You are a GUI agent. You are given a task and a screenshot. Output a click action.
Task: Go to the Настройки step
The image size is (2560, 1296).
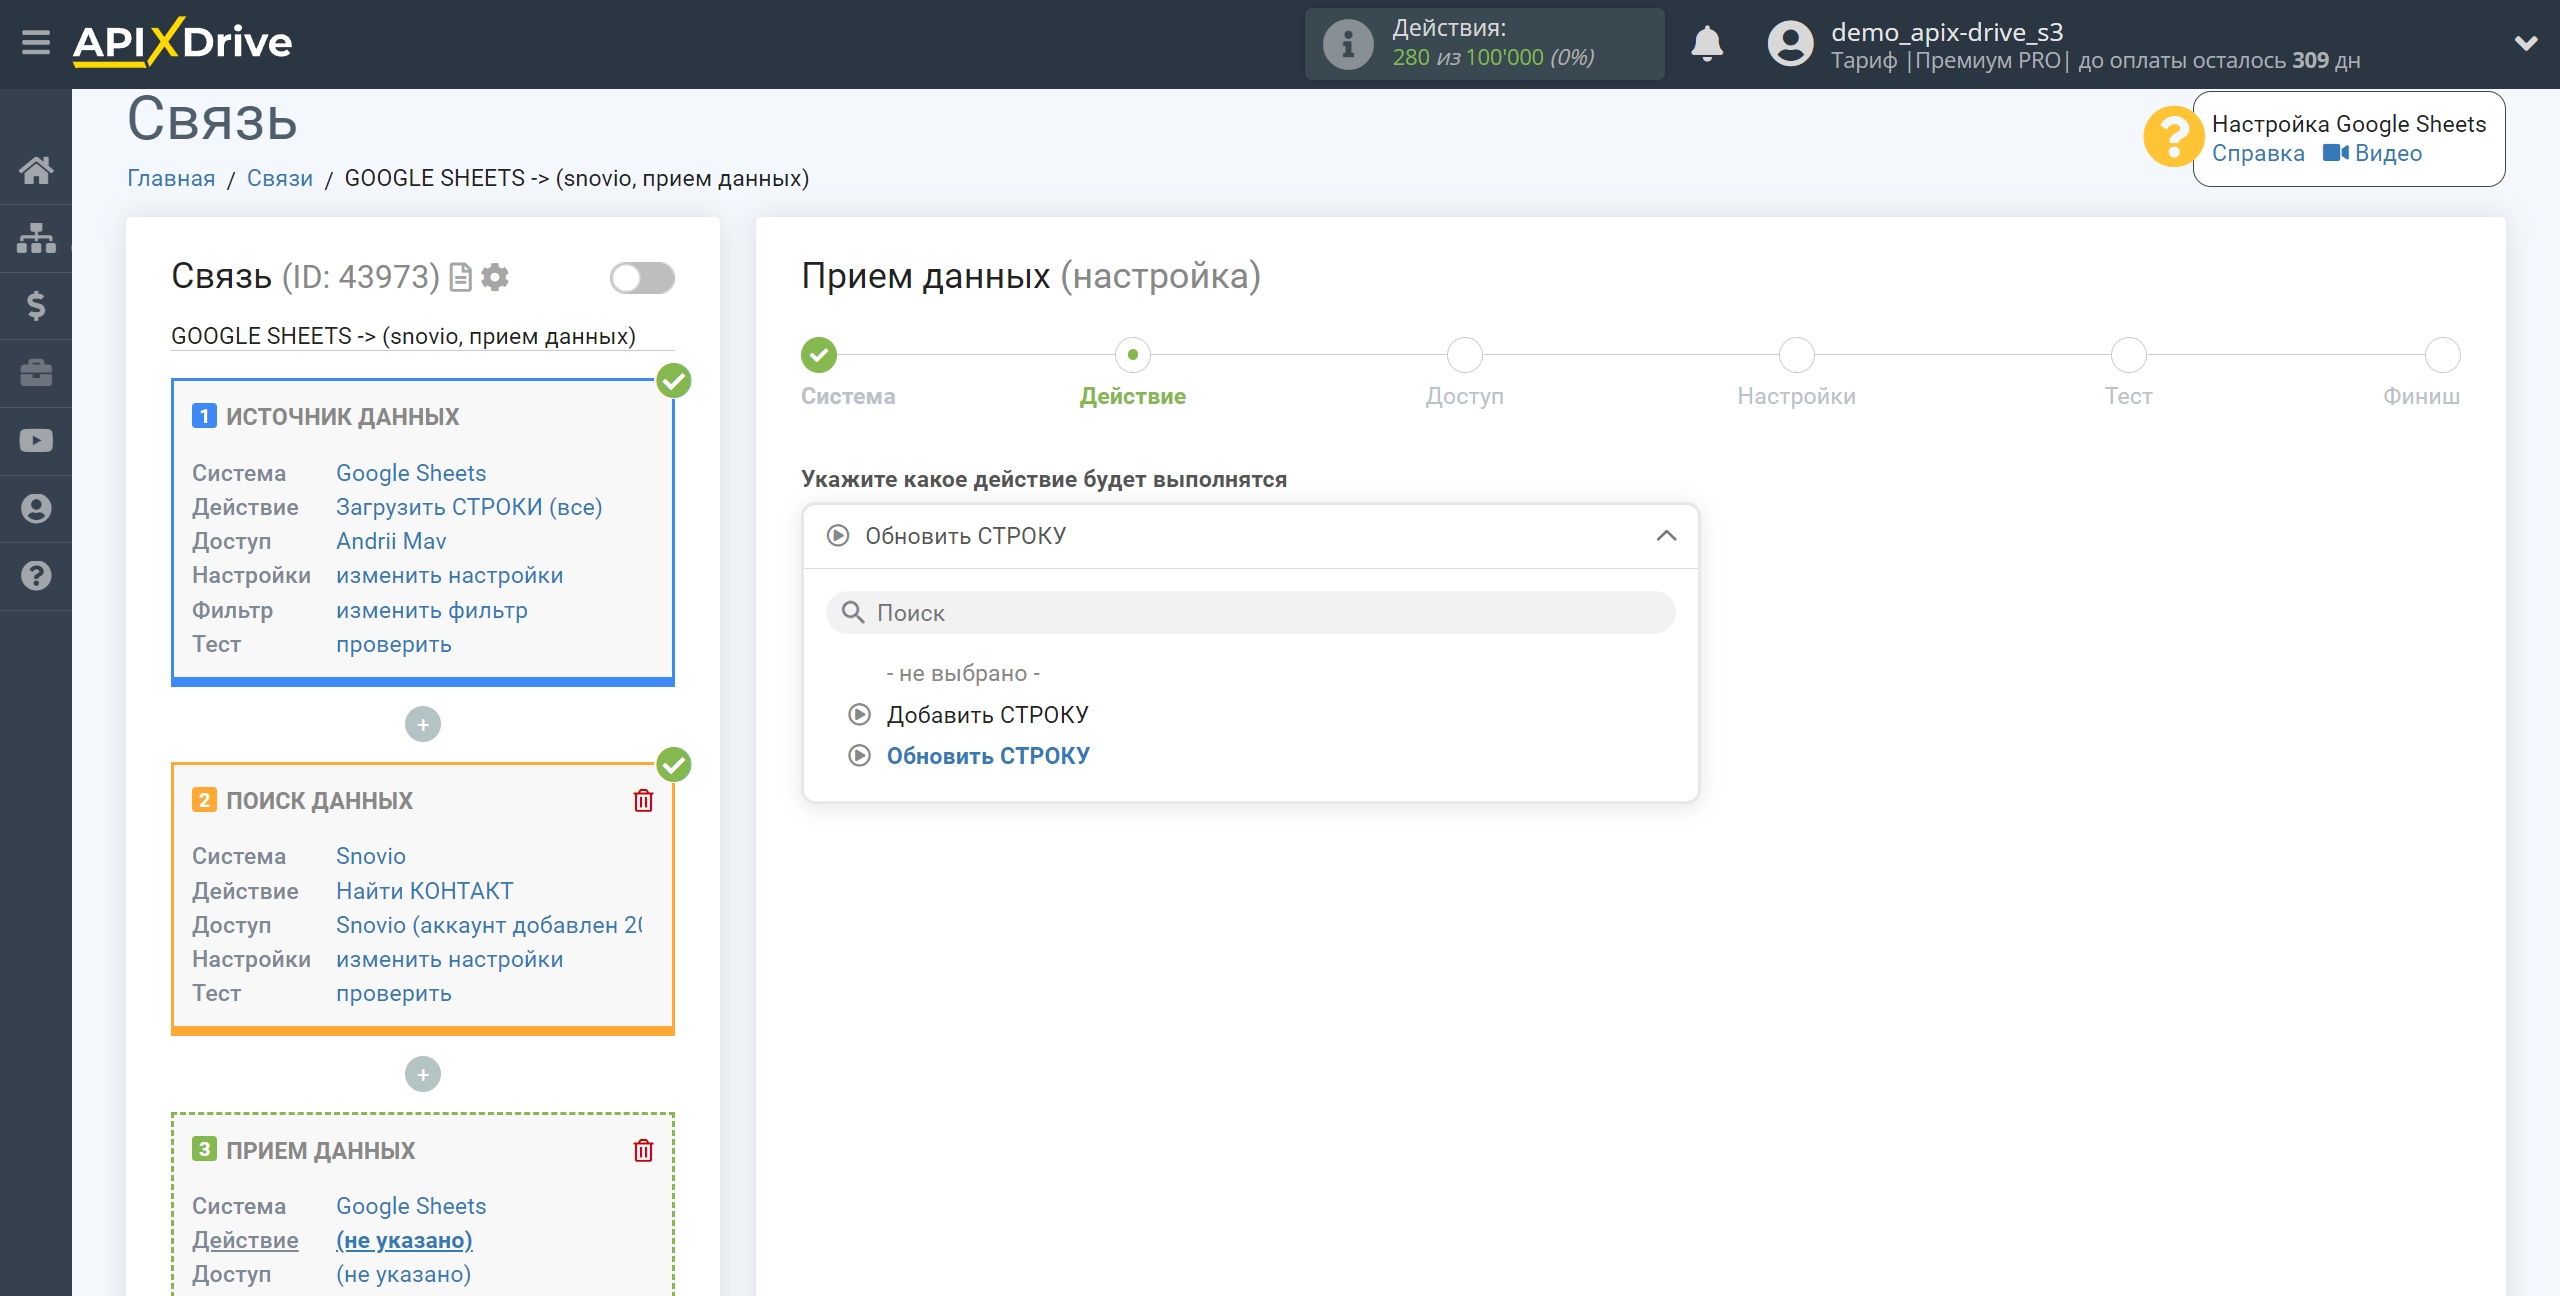(x=1796, y=355)
